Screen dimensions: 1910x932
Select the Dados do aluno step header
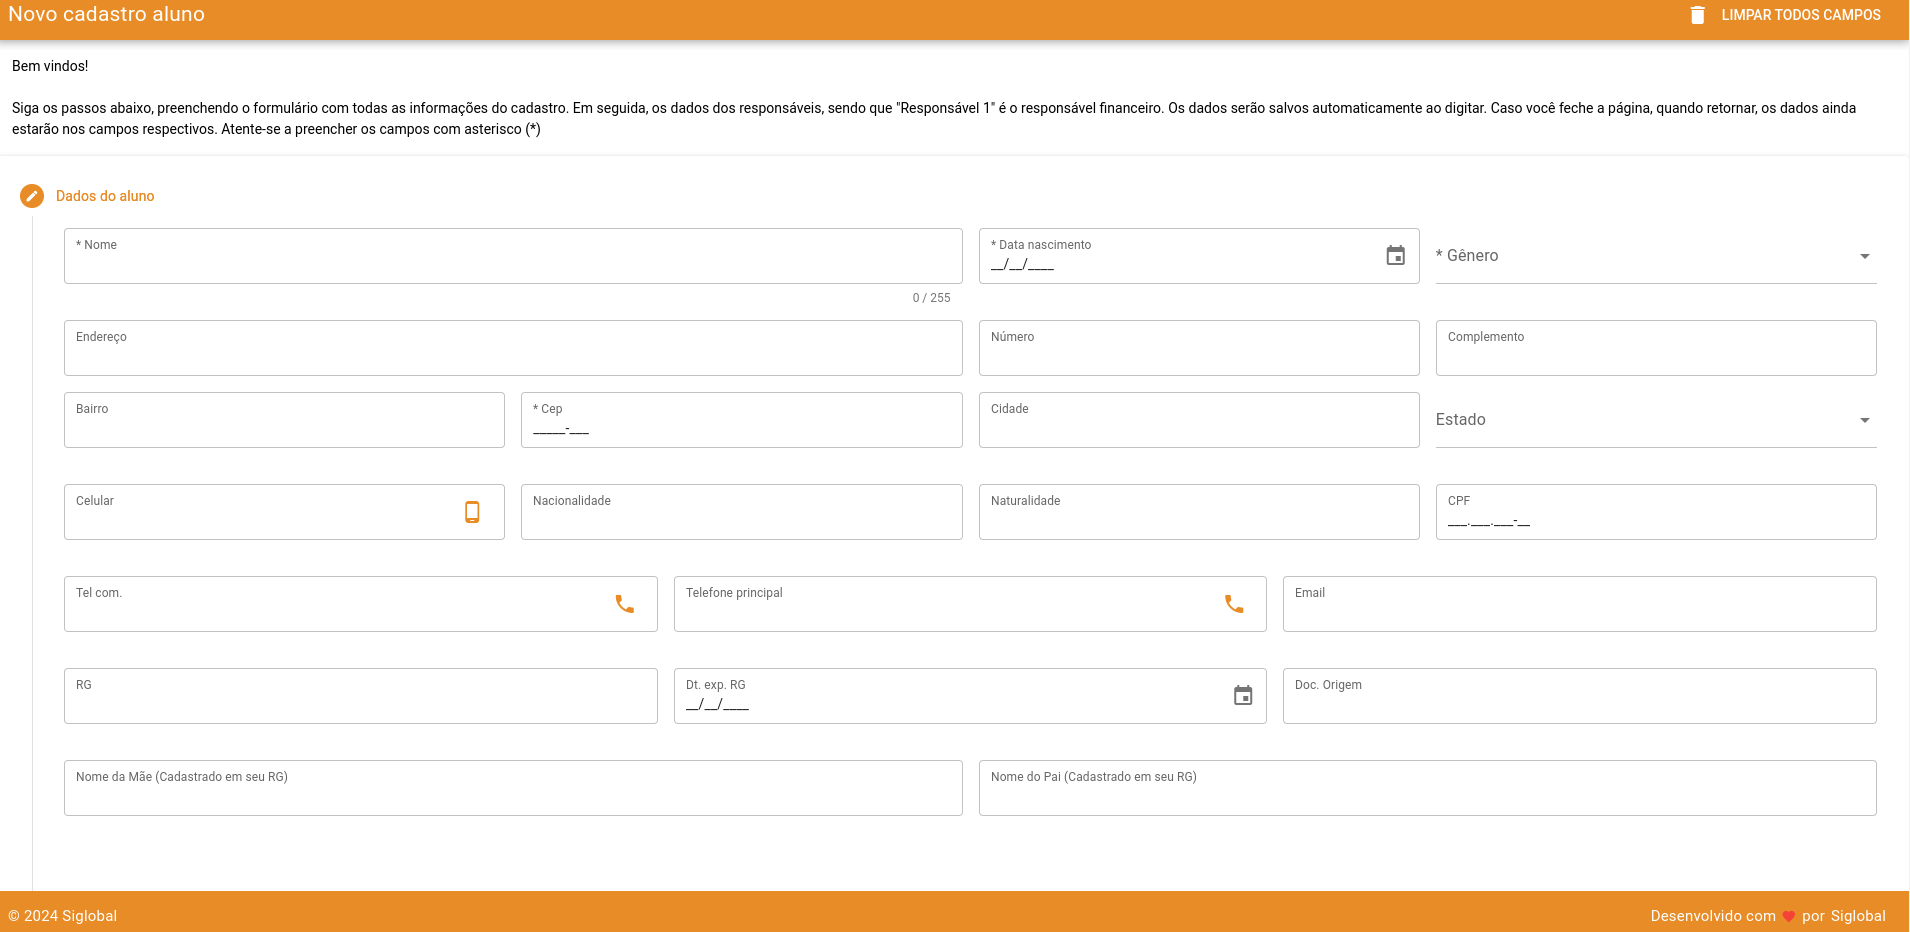105,196
